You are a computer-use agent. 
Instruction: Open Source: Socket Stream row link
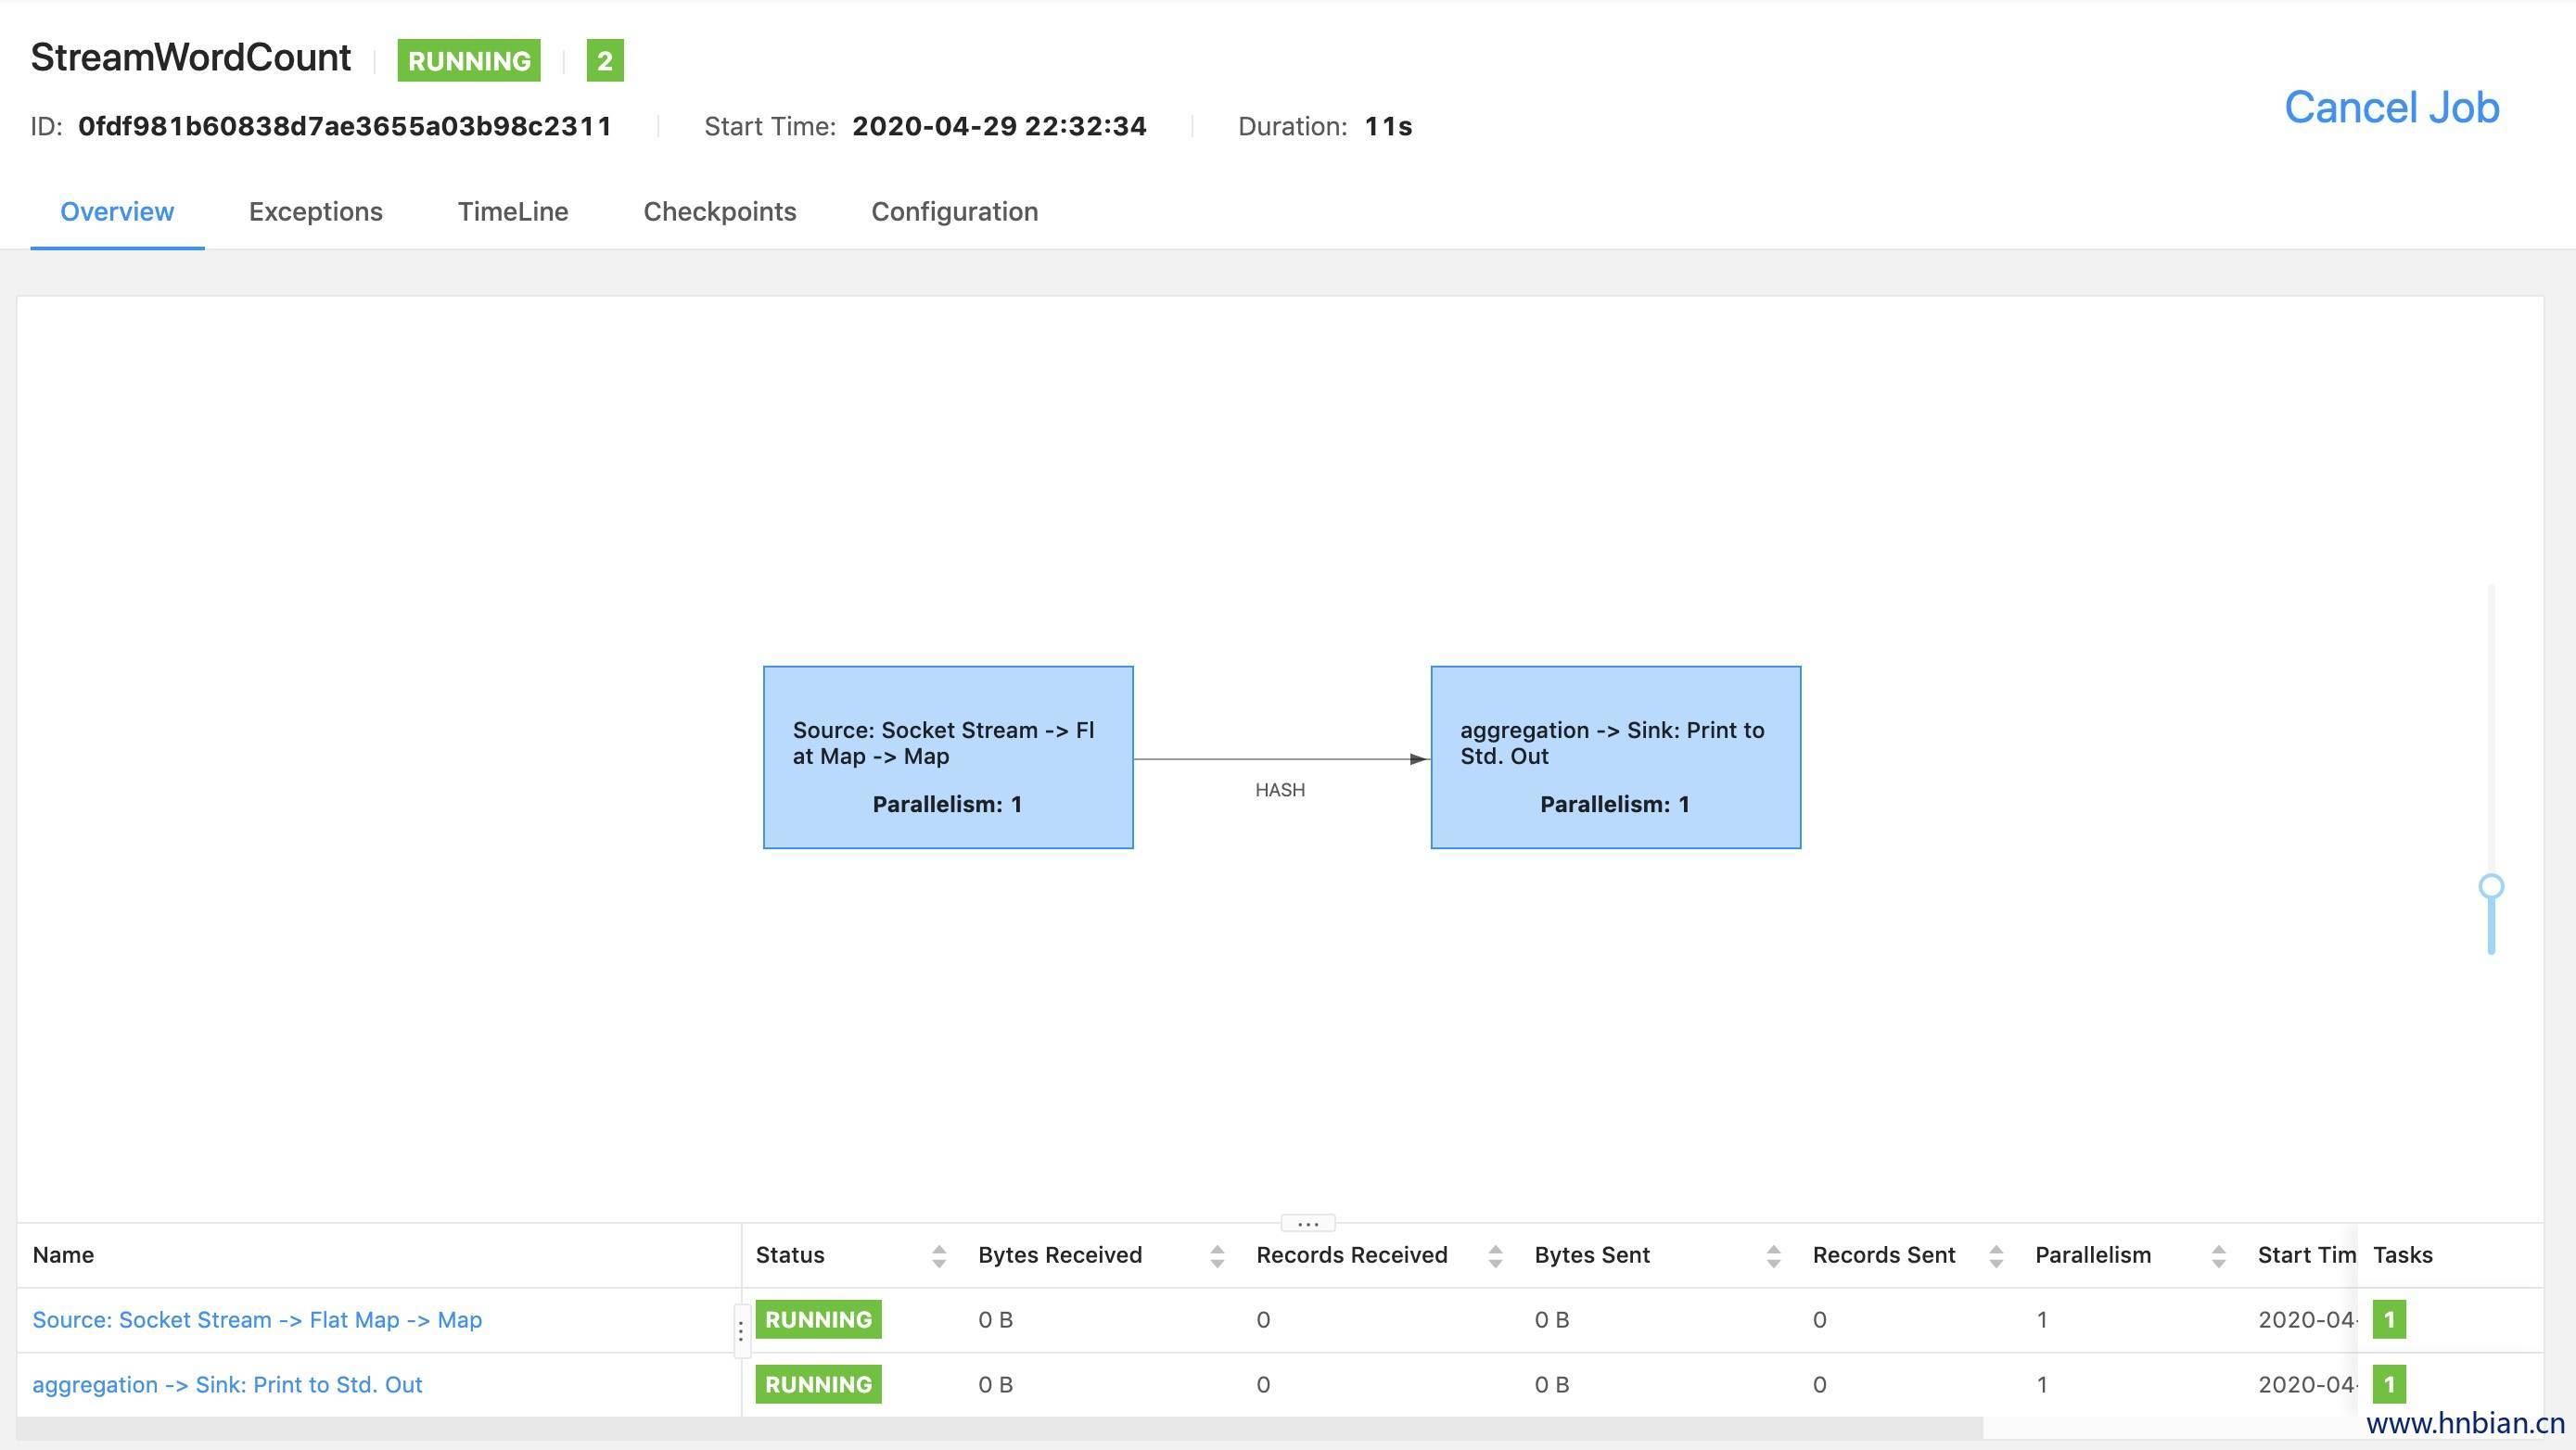[257, 1320]
